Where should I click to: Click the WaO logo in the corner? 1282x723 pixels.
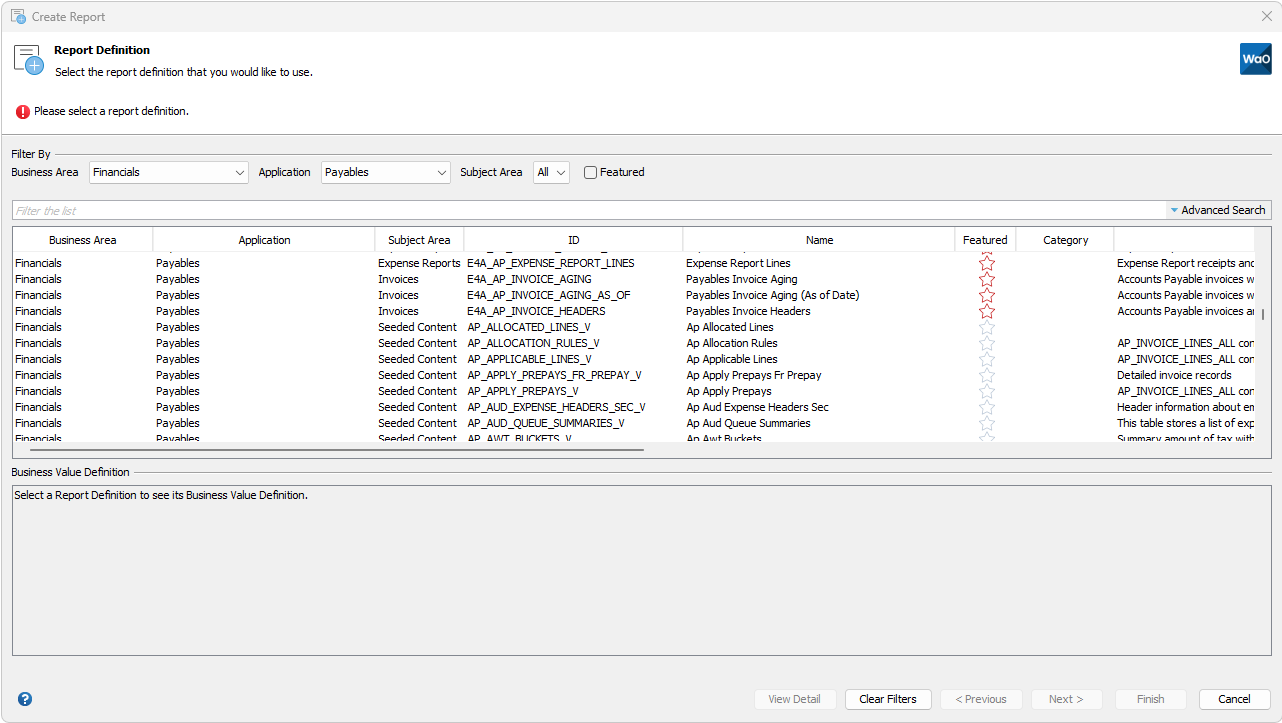pos(1255,59)
